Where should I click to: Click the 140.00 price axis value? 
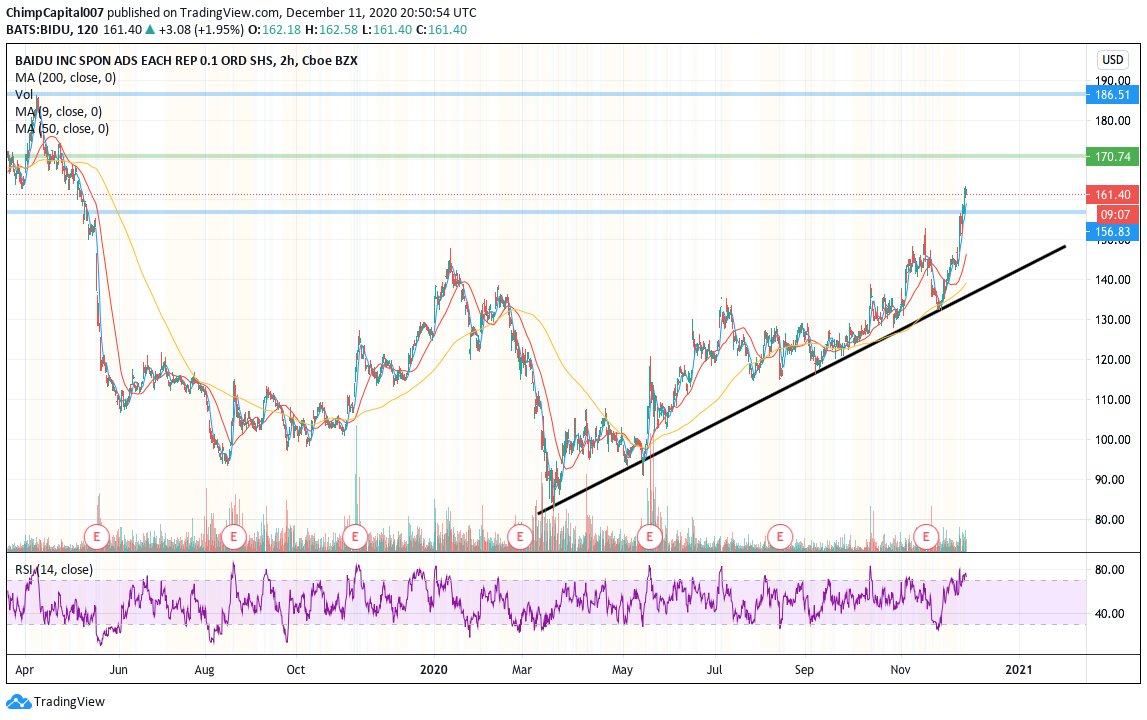click(x=1113, y=280)
